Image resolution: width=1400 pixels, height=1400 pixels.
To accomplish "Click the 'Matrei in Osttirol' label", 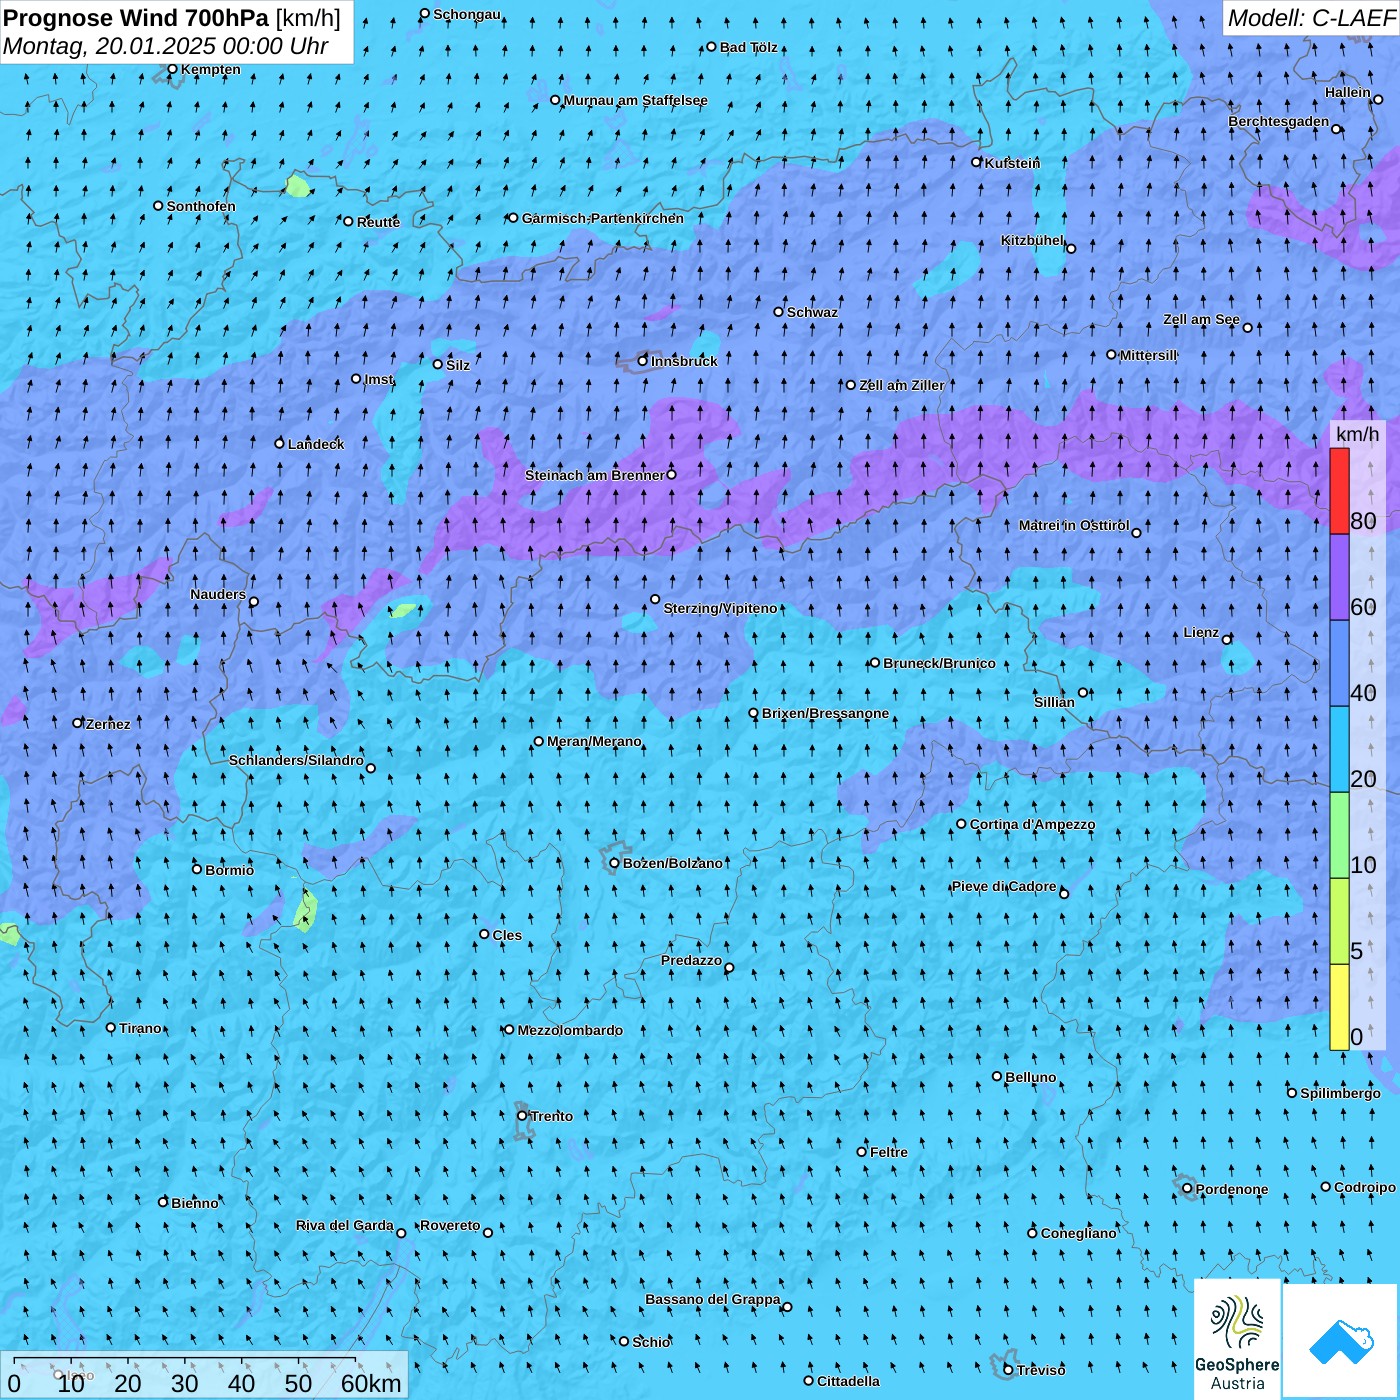I will tap(1074, 525).
